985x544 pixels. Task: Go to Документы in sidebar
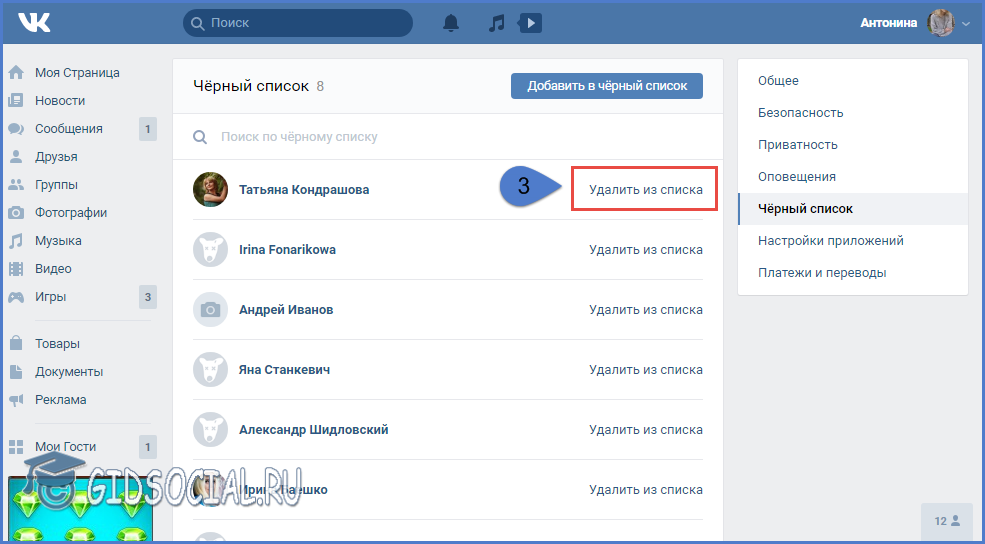(69, 372)
